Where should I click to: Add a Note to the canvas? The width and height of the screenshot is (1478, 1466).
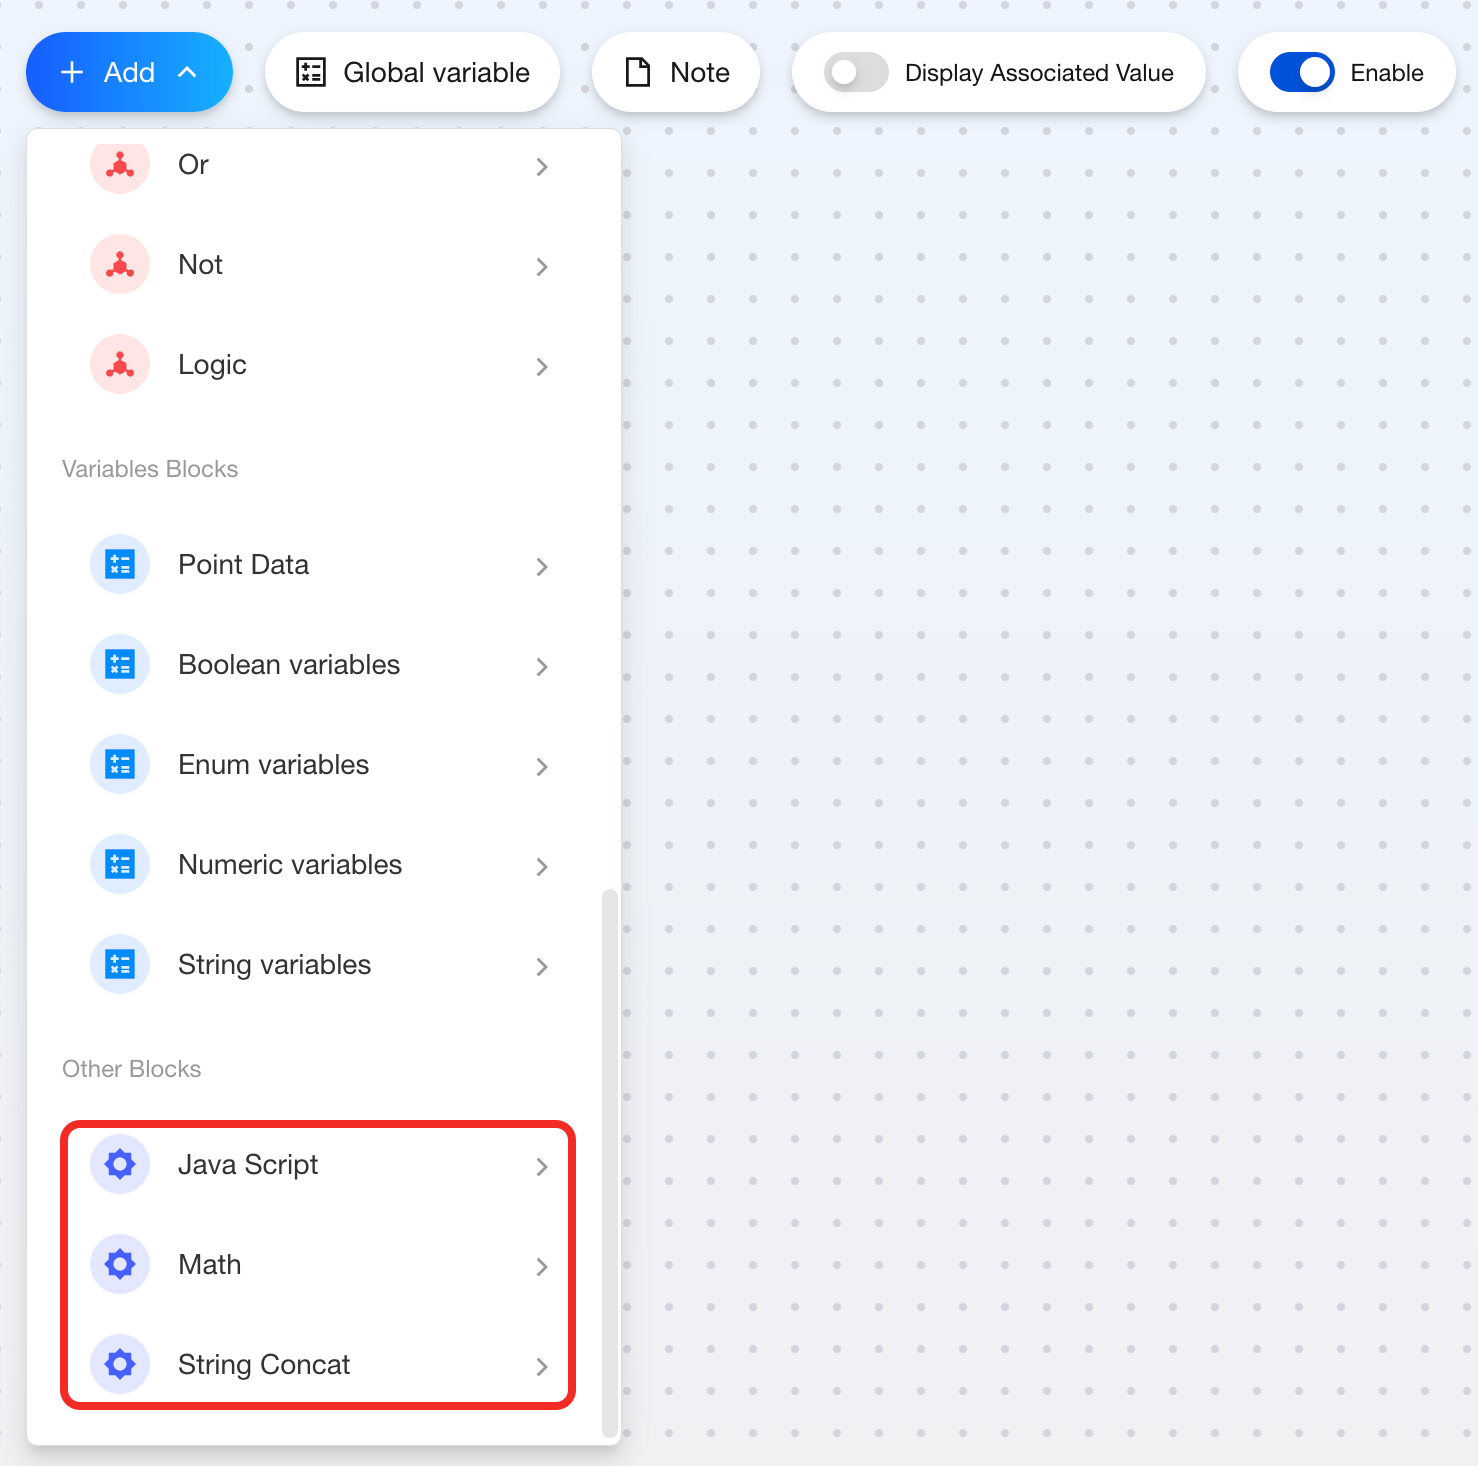(x=676, y=73)
